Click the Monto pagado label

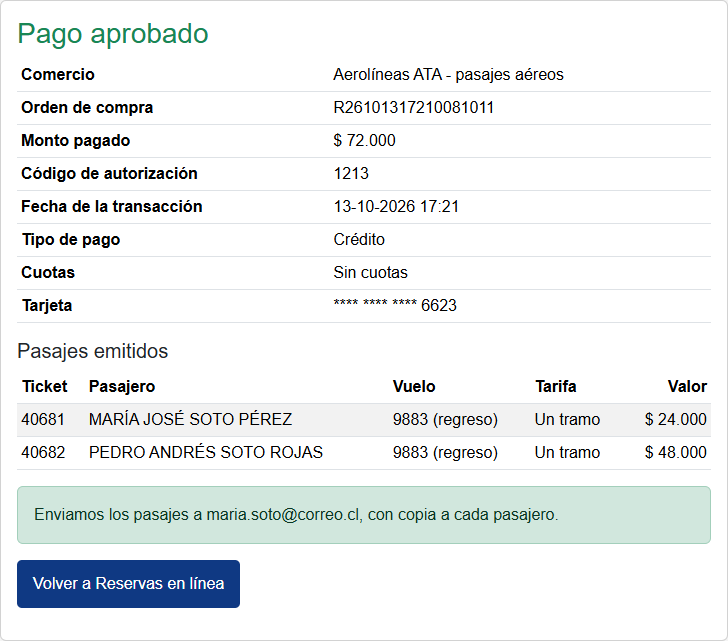(75, 140)
